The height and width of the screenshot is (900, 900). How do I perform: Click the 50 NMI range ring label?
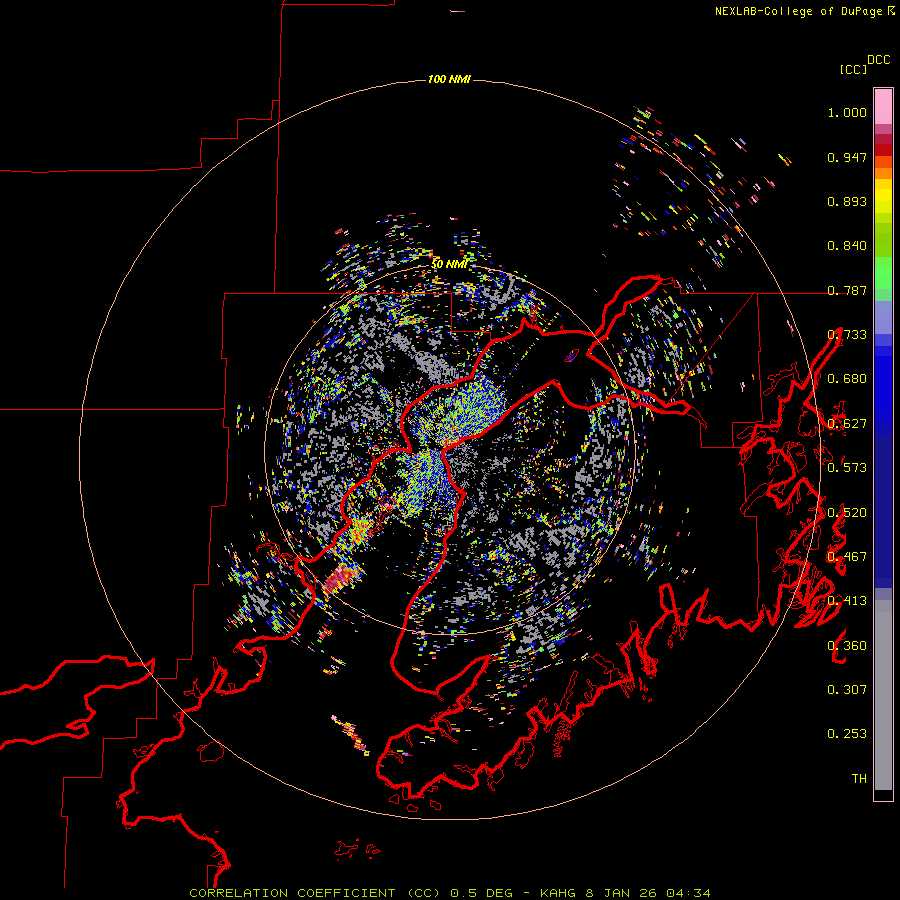pos(449,264)
